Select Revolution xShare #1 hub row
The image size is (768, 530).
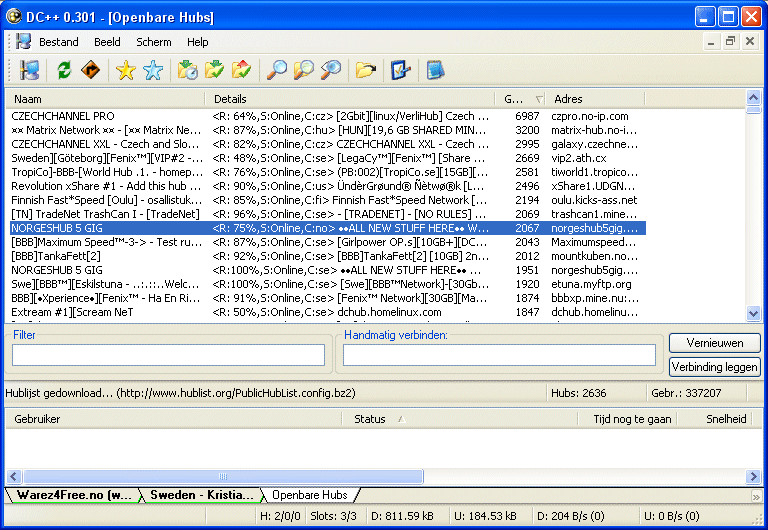[327, 186]
